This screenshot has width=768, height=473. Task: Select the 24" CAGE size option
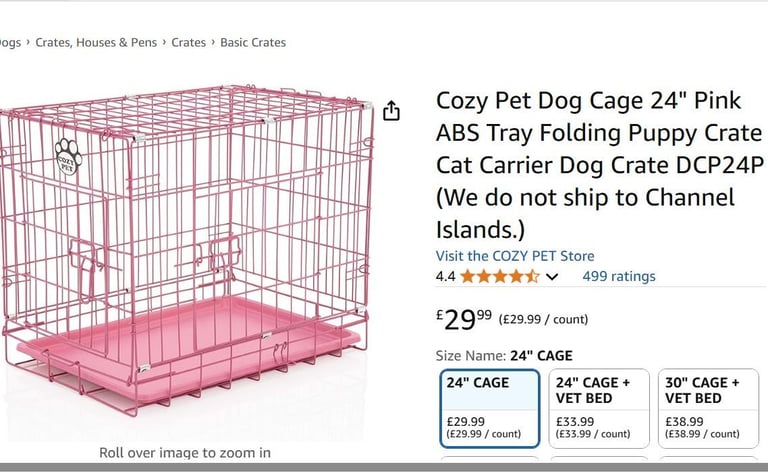(x=490, y=408)
